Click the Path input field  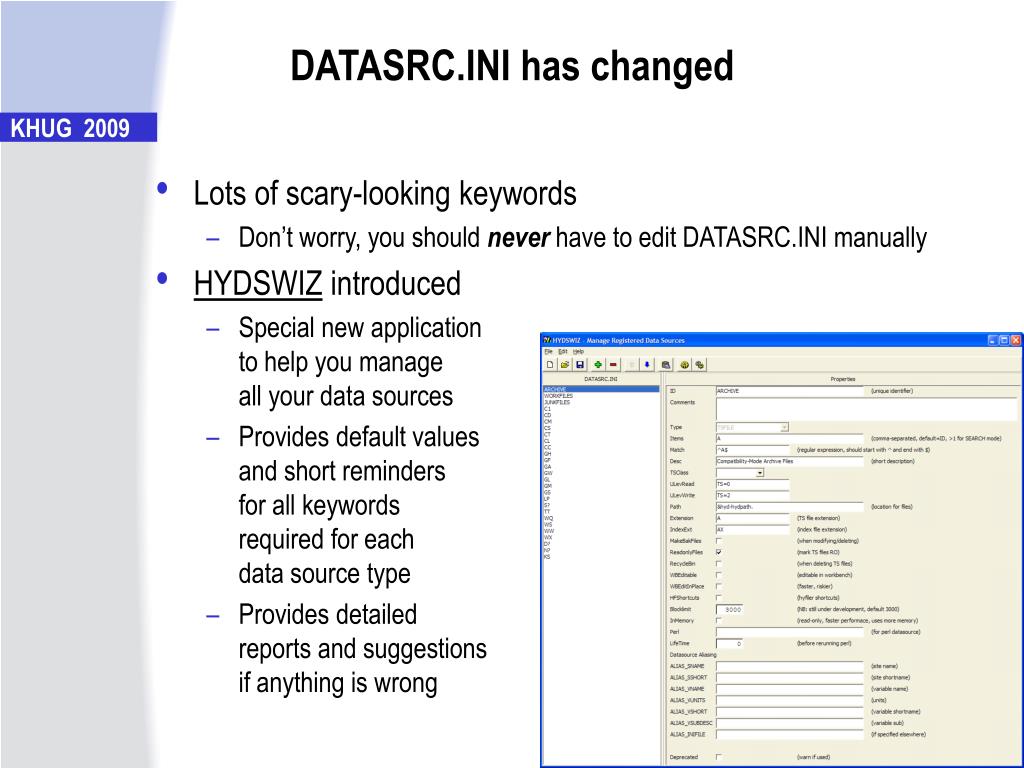click(x=790, y=507)
